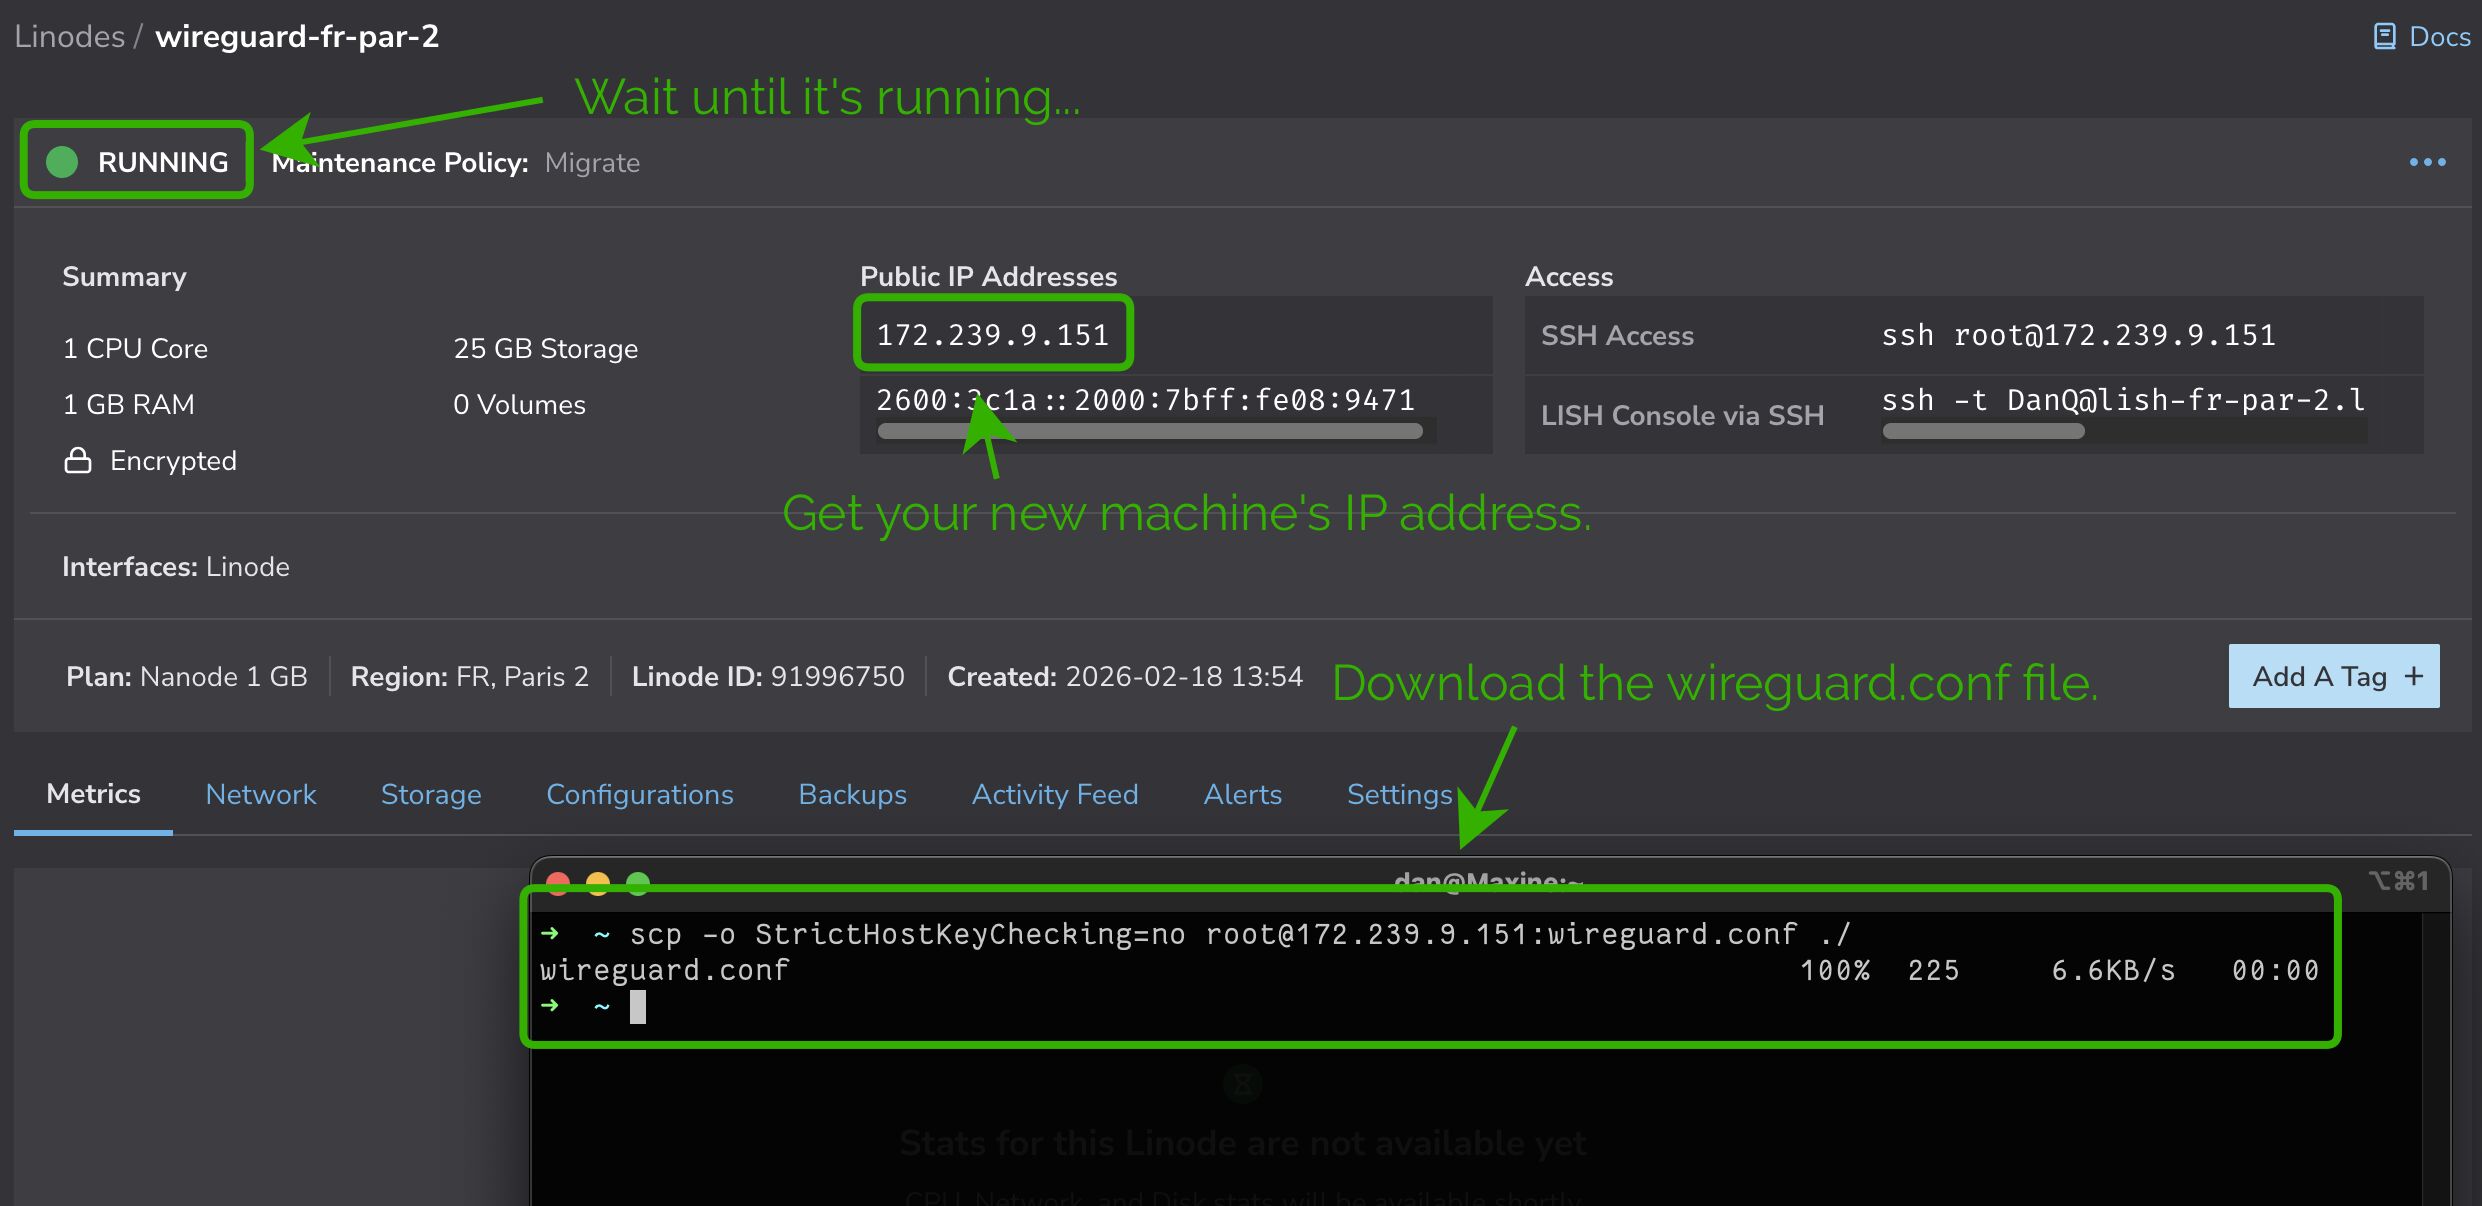Open the Backups tab
Viewport: 2482px width, 1206px height.
(x=852, y=795)
